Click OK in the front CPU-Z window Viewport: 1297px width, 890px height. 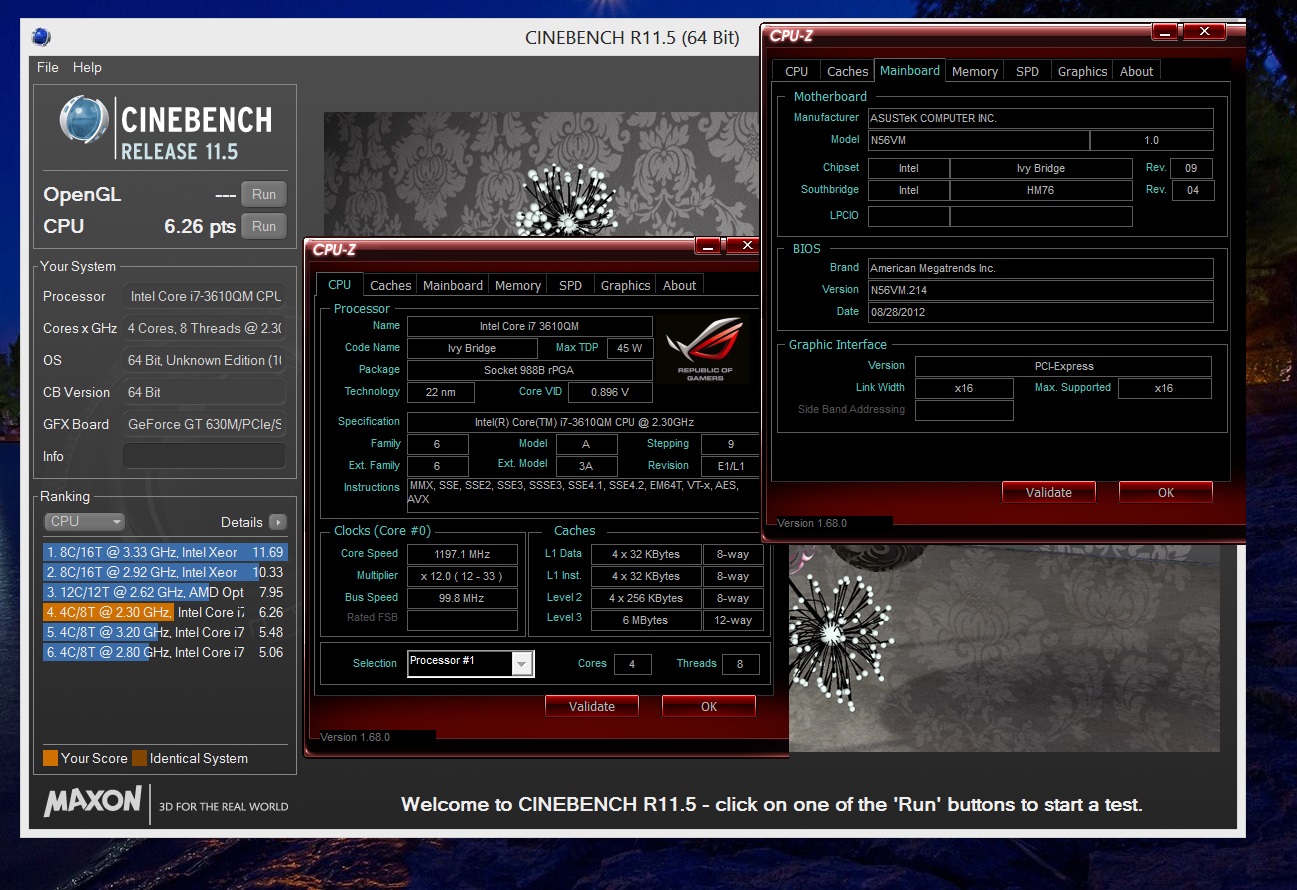709,706
